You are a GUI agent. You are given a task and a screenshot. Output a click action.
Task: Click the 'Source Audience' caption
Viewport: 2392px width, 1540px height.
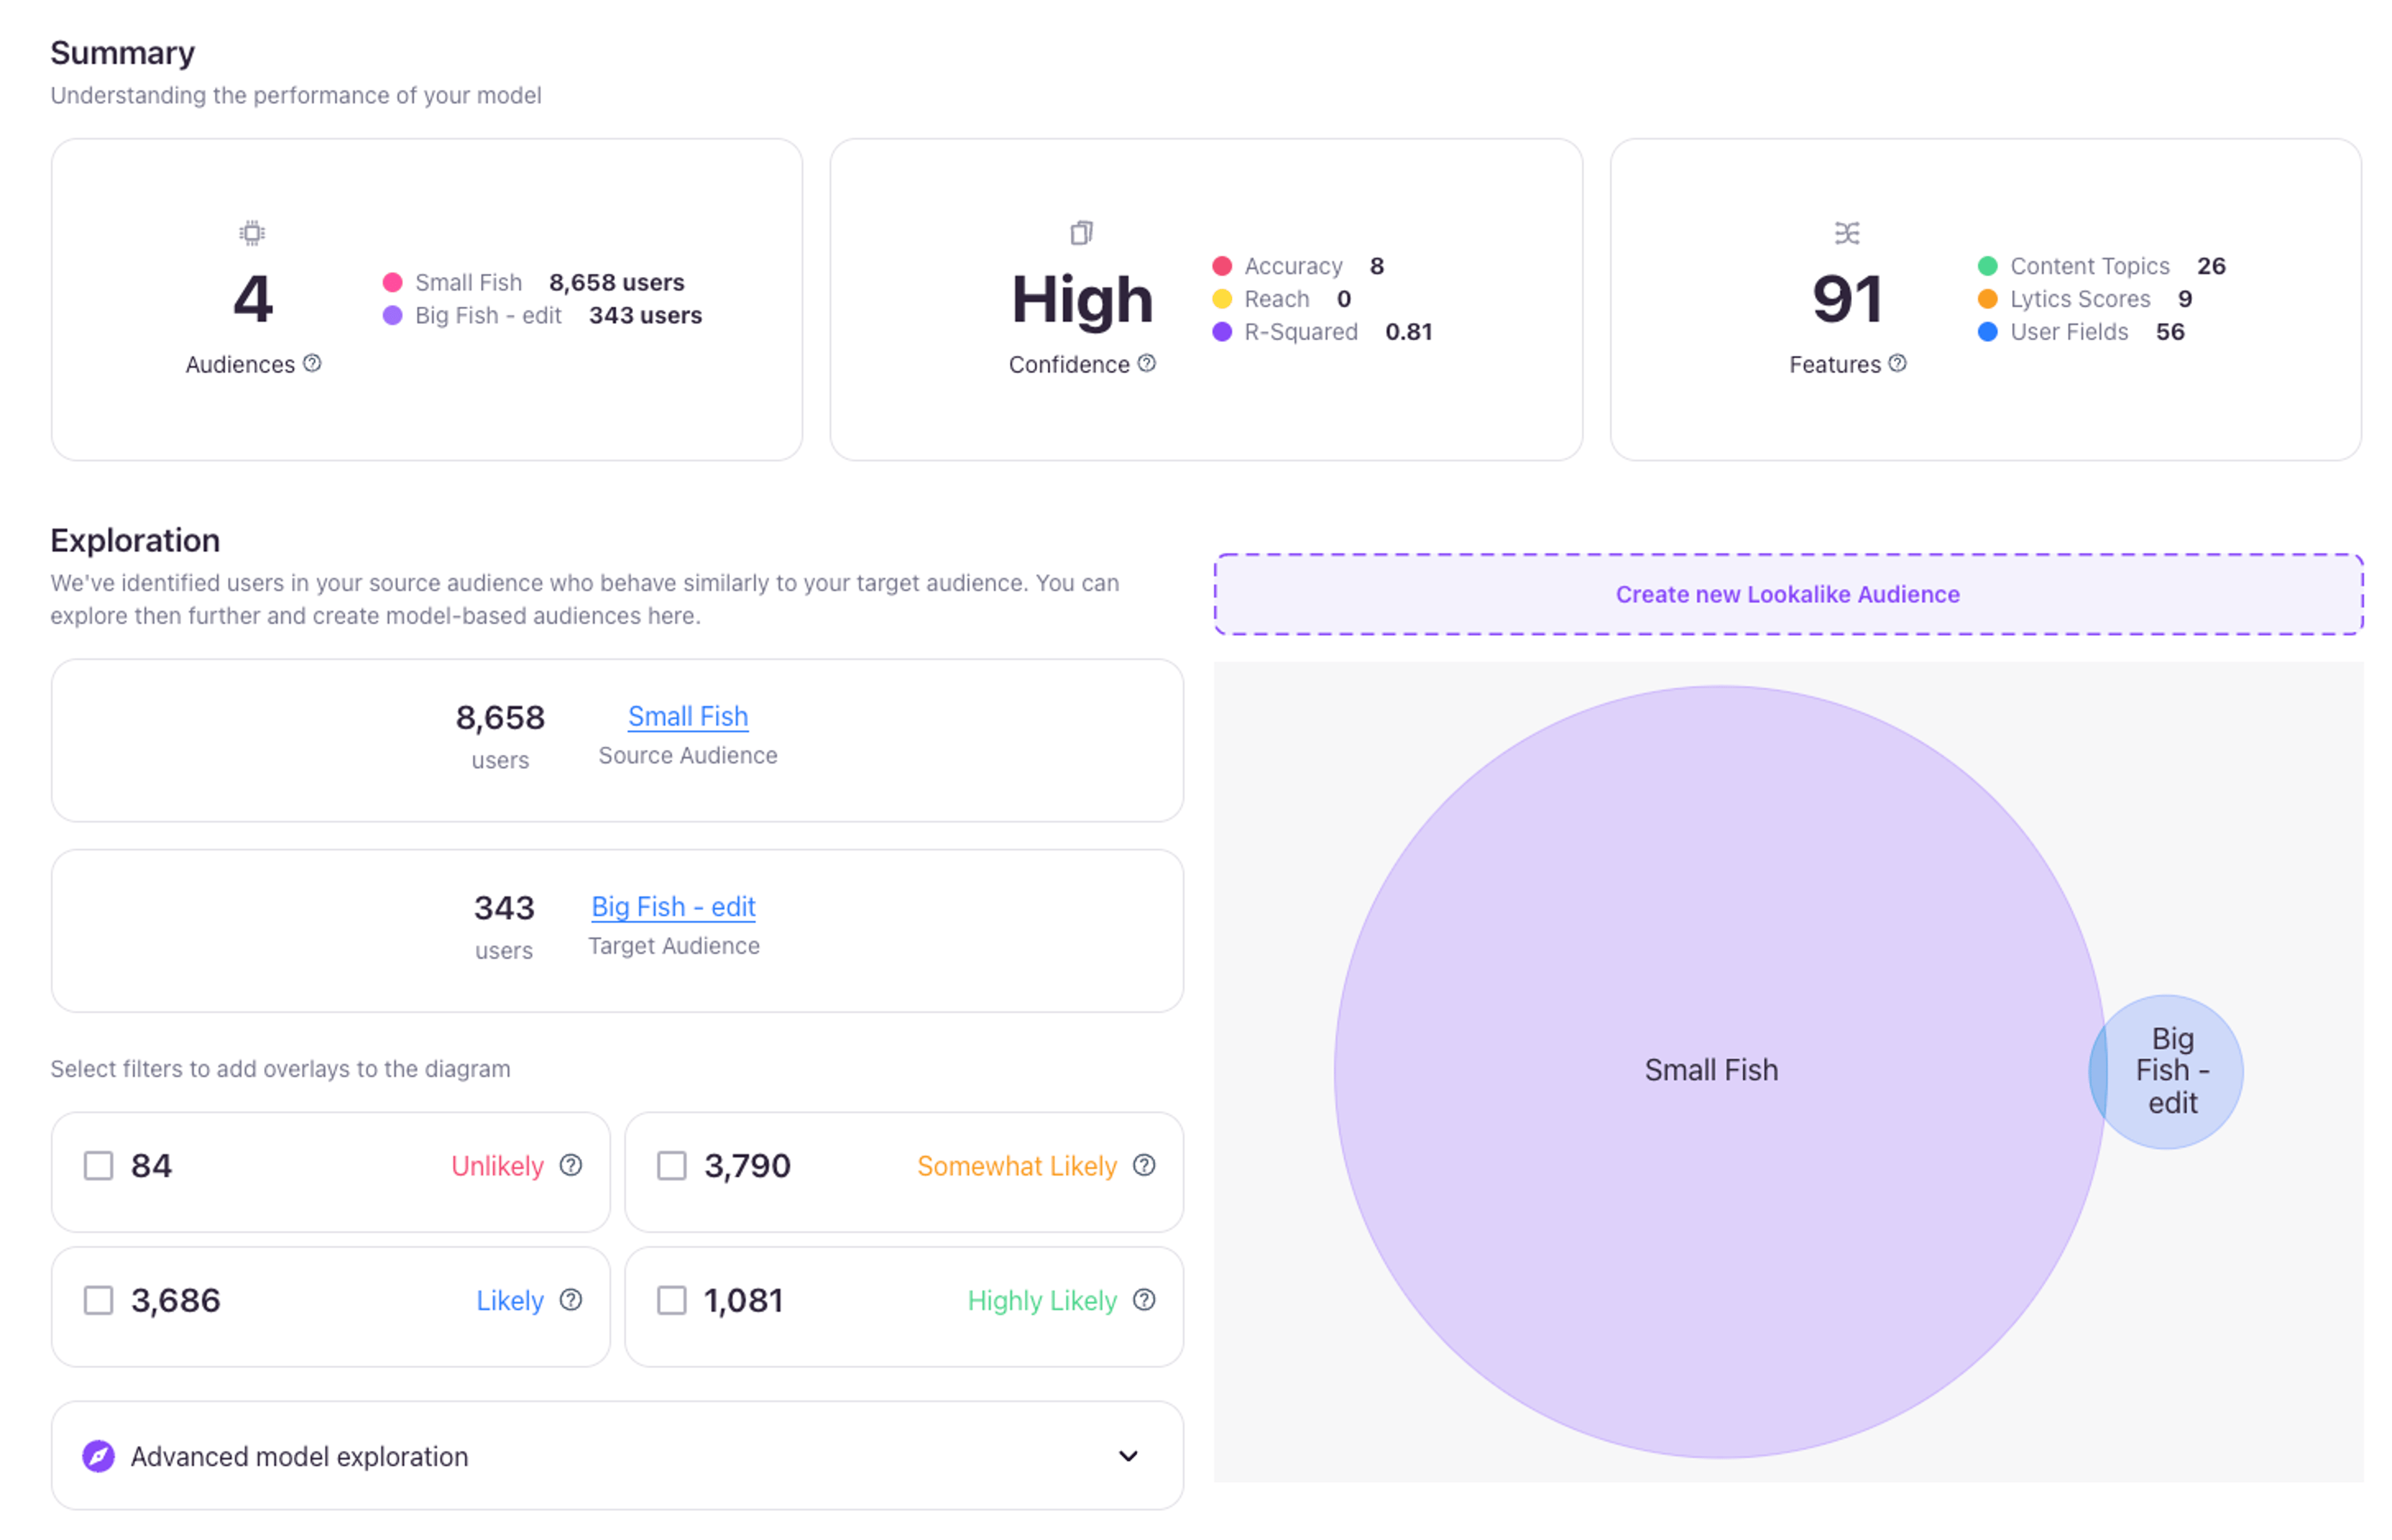(x=688, y=755)
